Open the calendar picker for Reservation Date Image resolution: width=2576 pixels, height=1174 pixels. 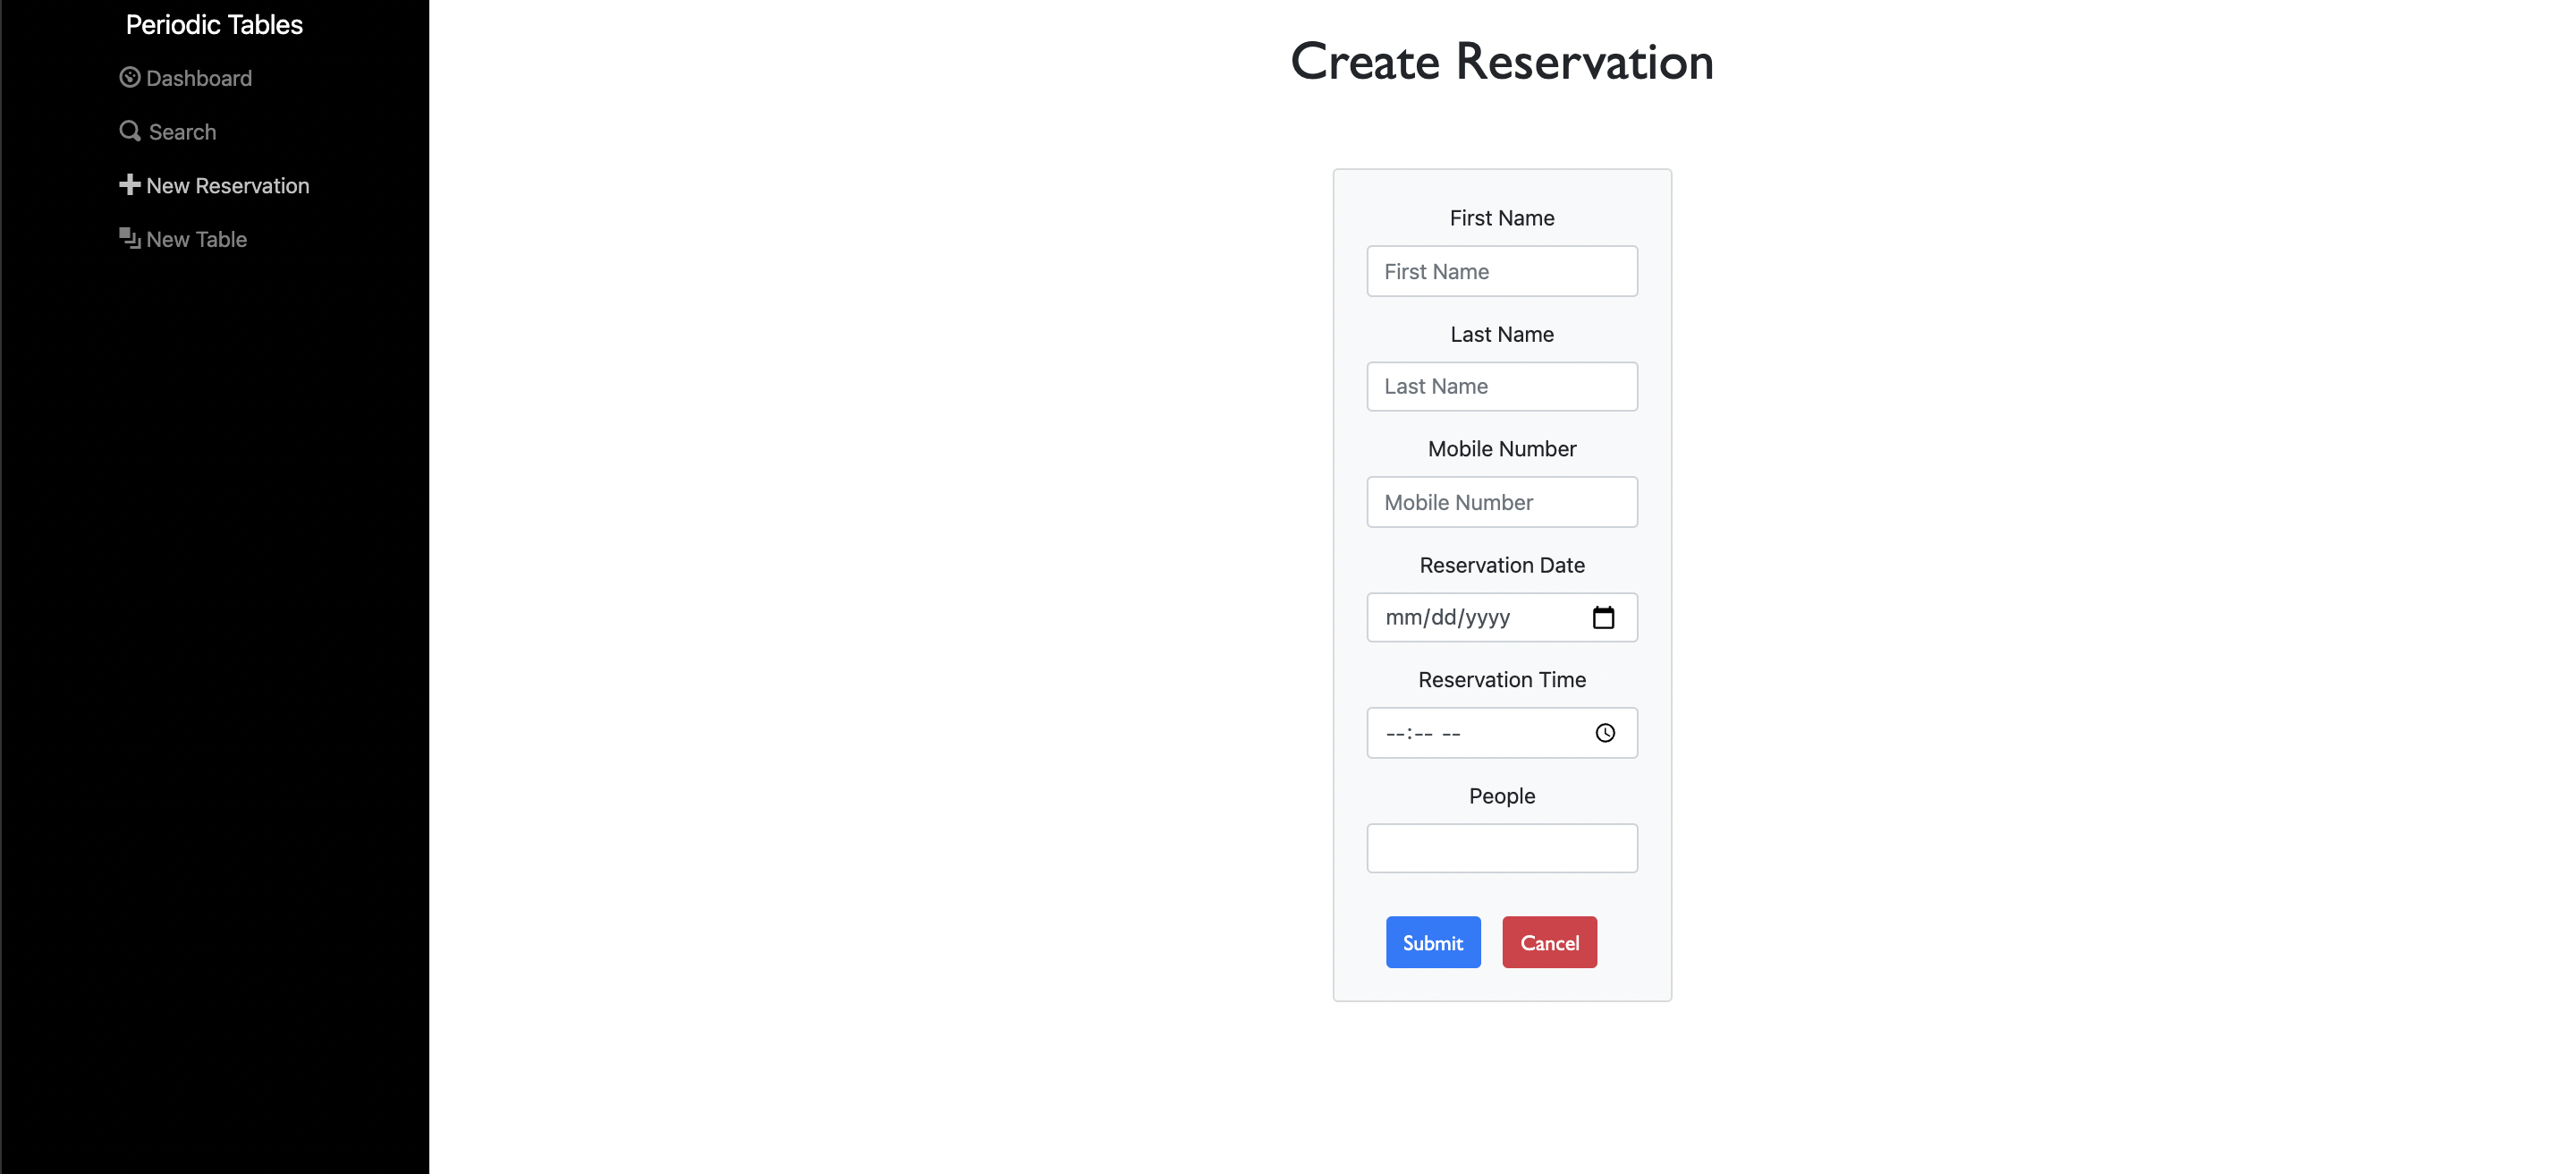click(x=1604, y=617)
